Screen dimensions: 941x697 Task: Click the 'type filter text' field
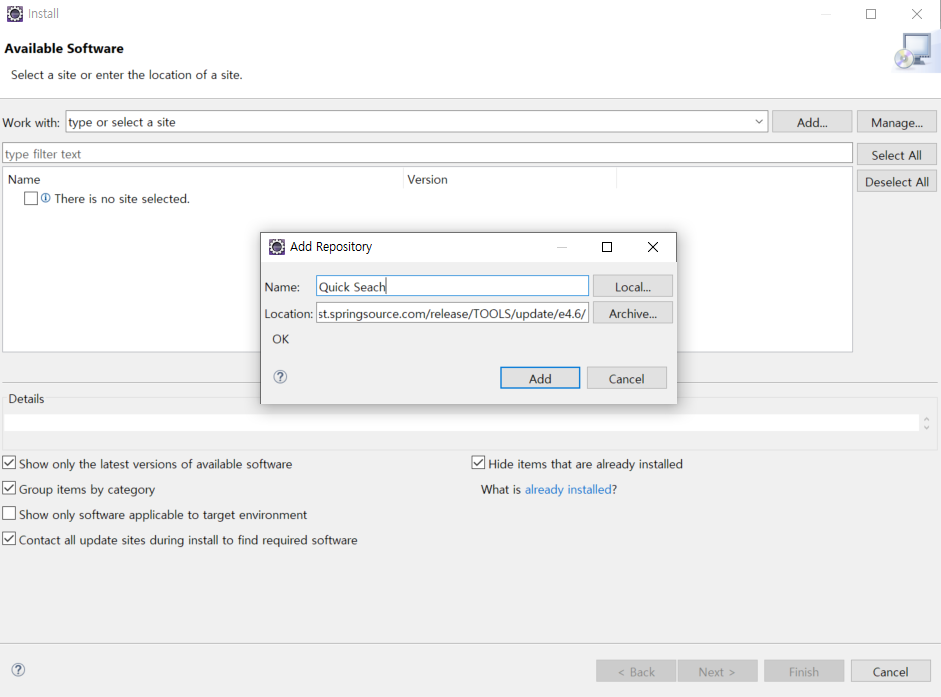click(427, 153)
